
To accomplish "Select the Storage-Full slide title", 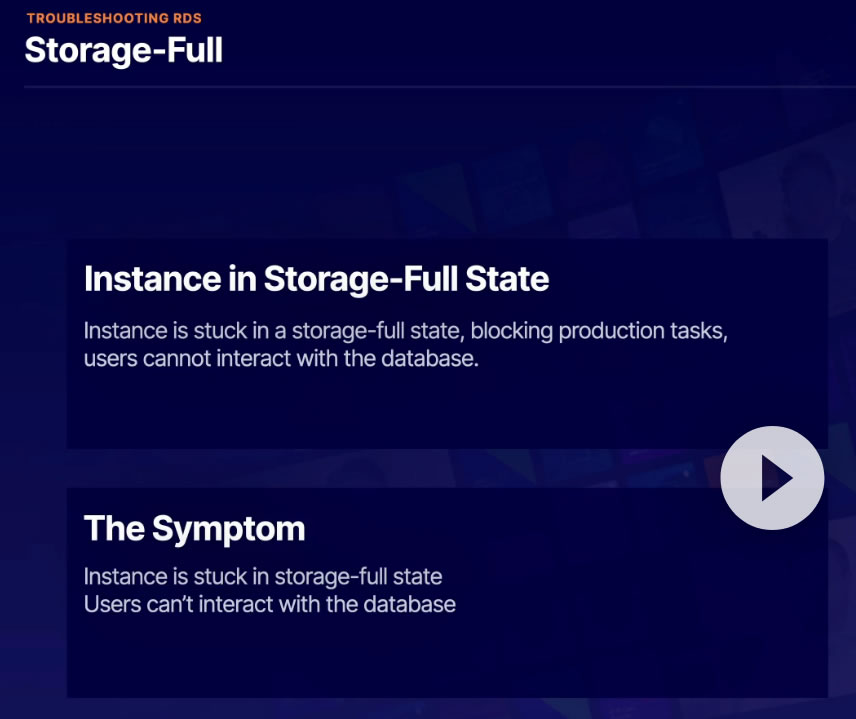I will (x=123, y=50).
